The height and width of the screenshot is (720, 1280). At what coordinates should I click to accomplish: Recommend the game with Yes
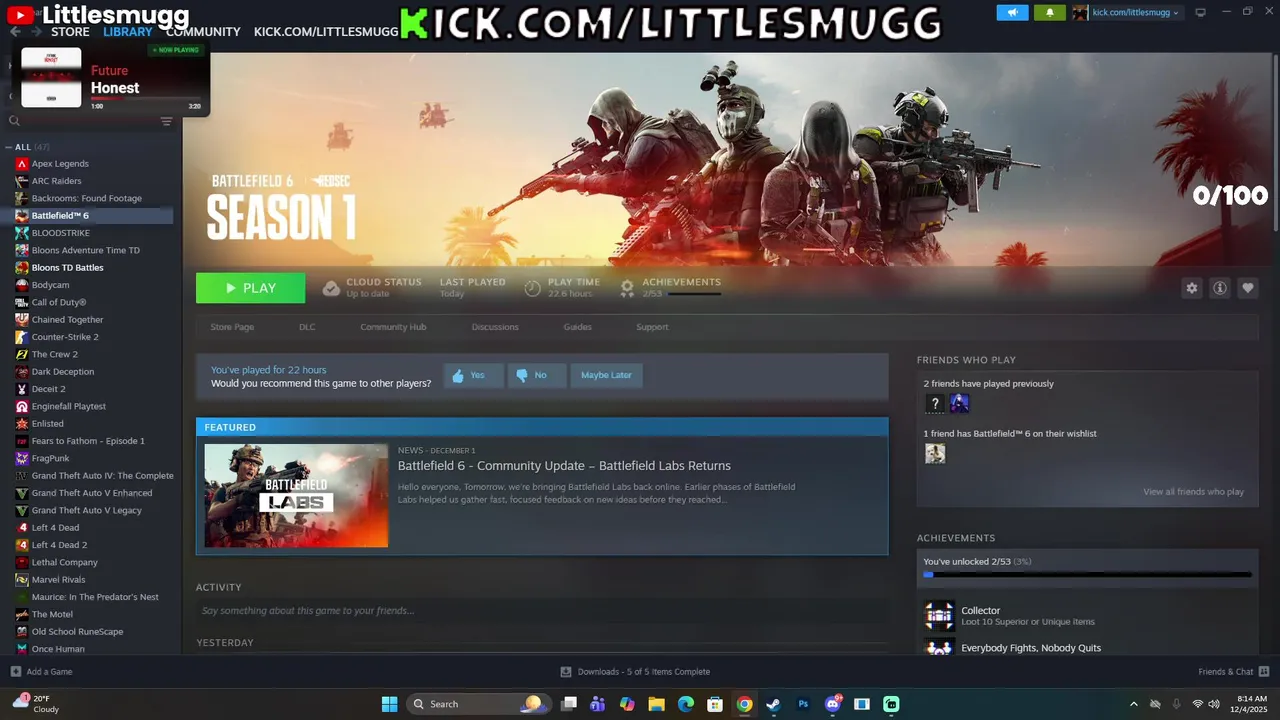(473, 376)
